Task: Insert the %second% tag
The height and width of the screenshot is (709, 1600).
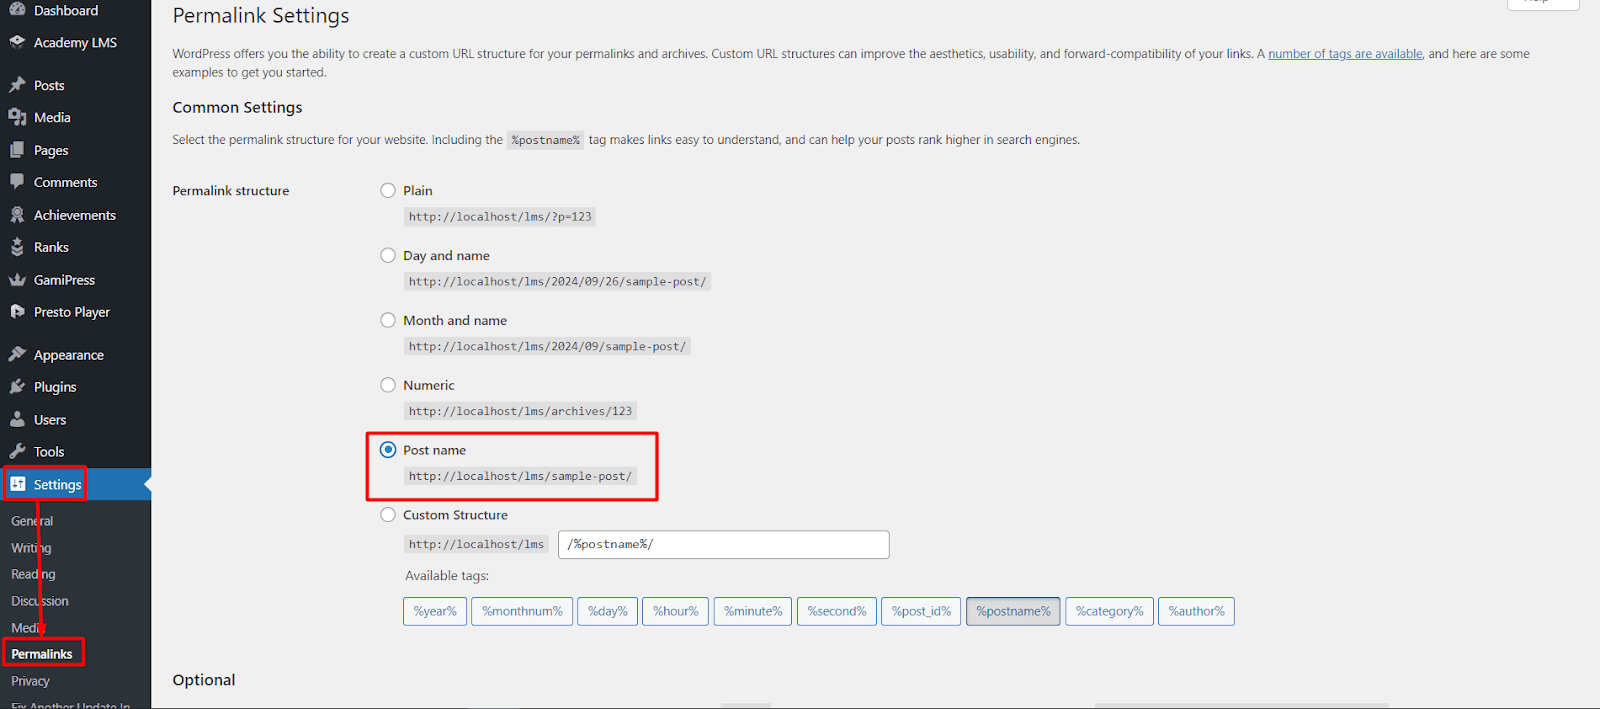Action: [837, 611]
